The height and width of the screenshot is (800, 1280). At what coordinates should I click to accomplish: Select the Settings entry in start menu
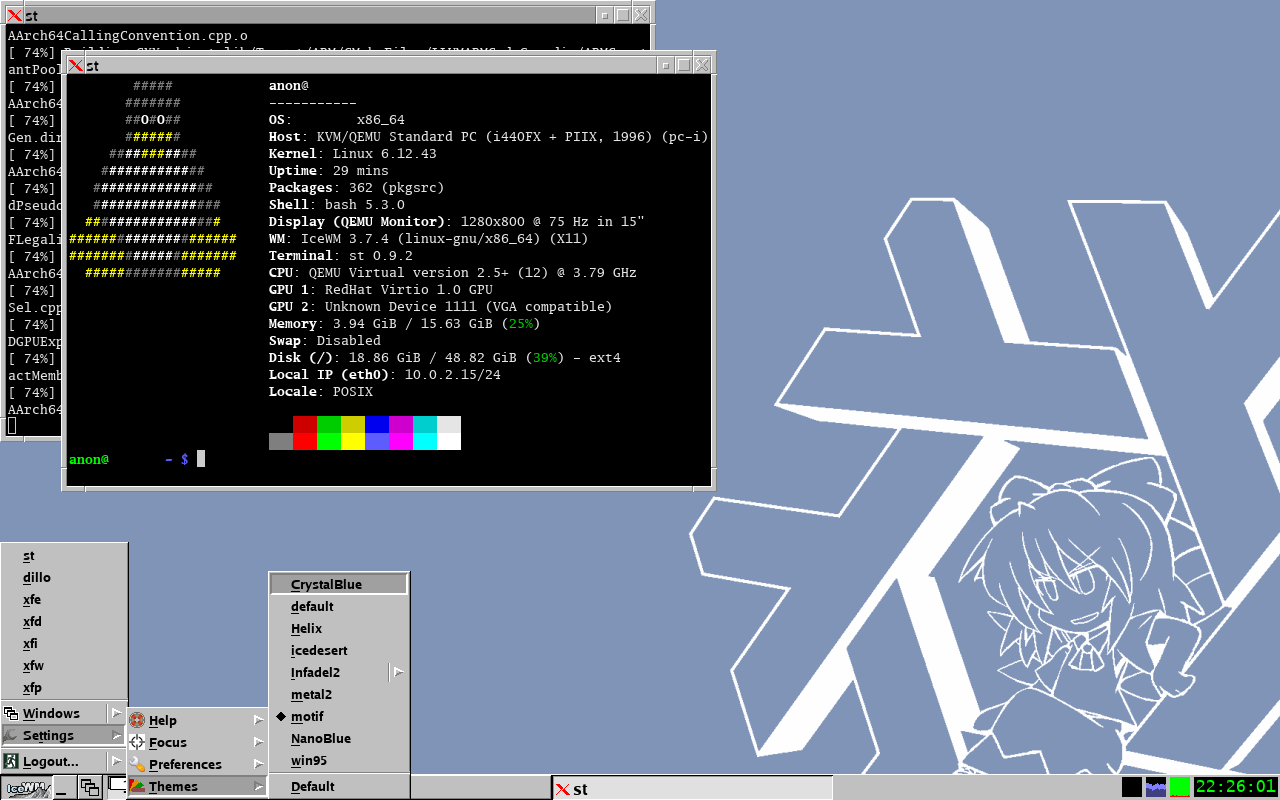click(64, 735)
